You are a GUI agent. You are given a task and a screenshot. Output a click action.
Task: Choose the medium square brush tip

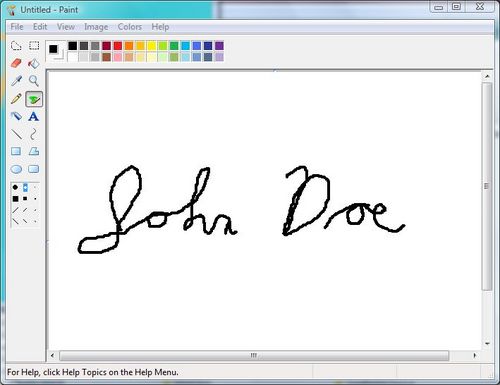tap(25, 199)
